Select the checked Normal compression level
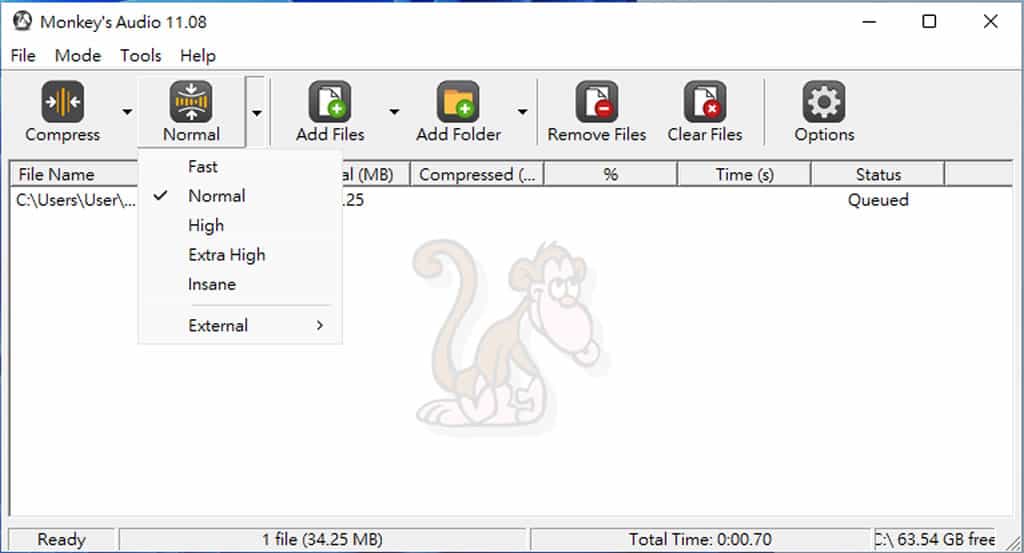This screenshot has height=553, width=1024. (240, 196)
